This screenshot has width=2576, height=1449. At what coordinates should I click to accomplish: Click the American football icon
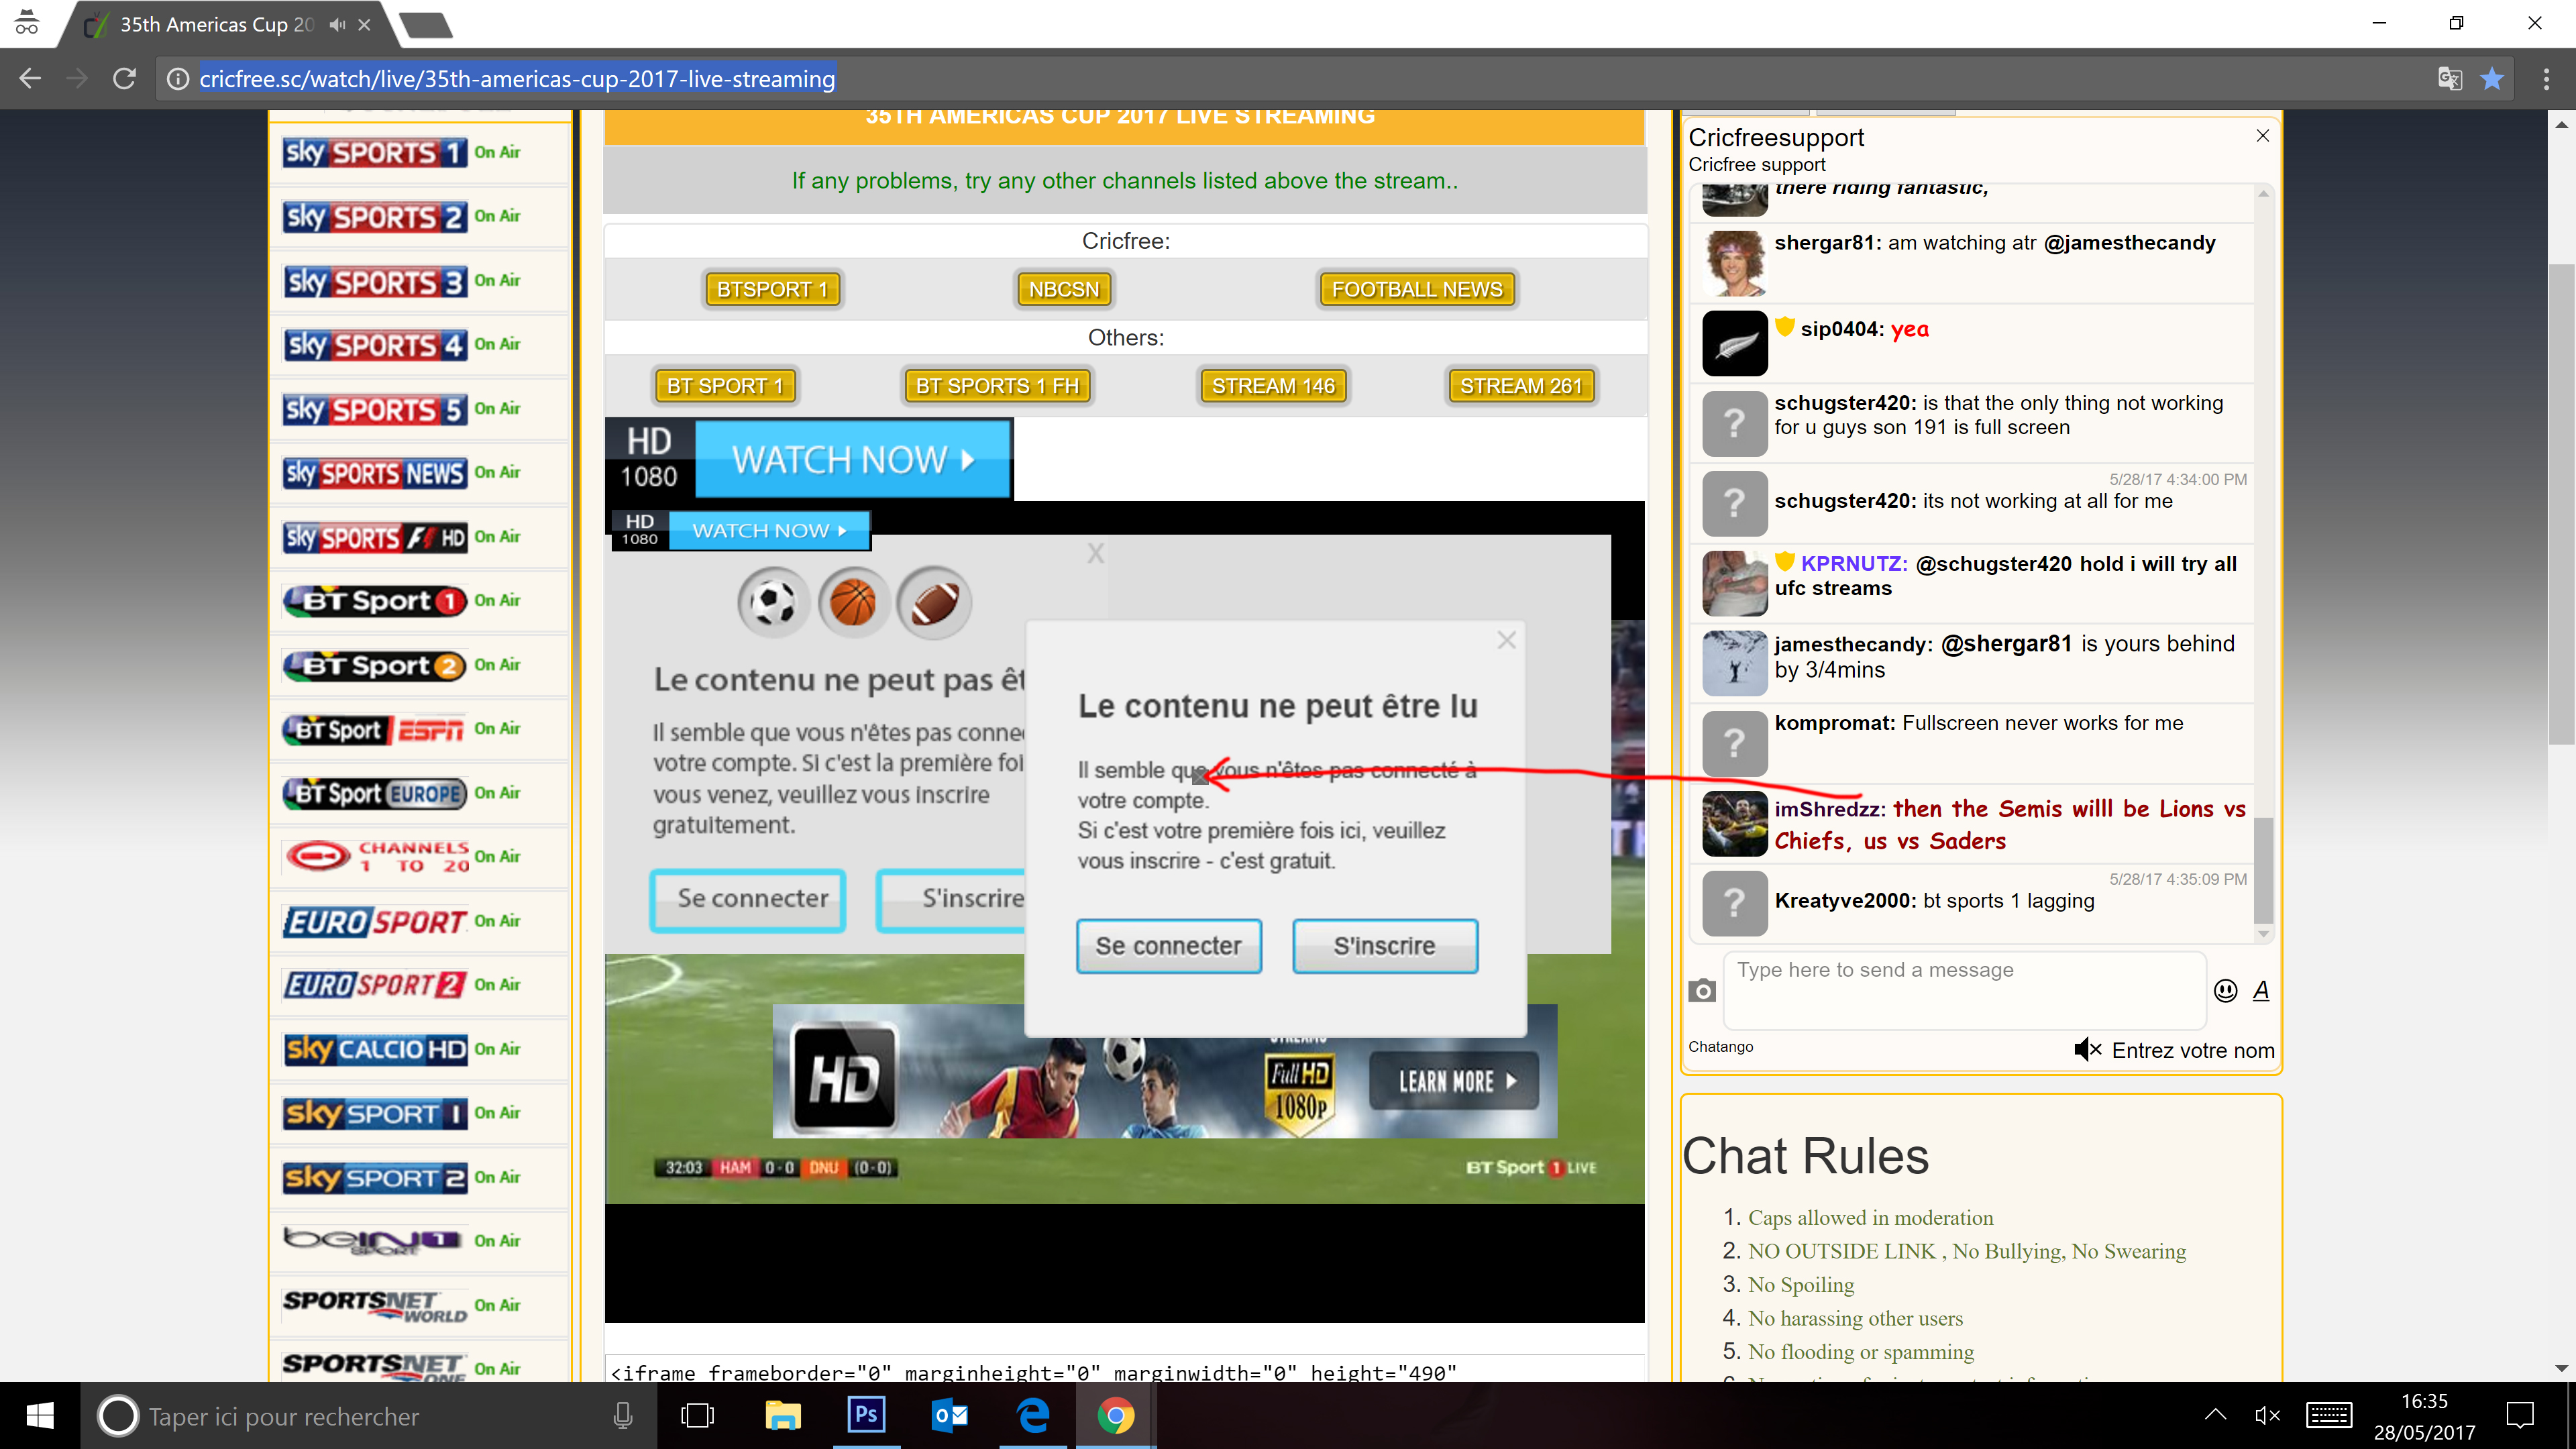click(x=934, y=602)
